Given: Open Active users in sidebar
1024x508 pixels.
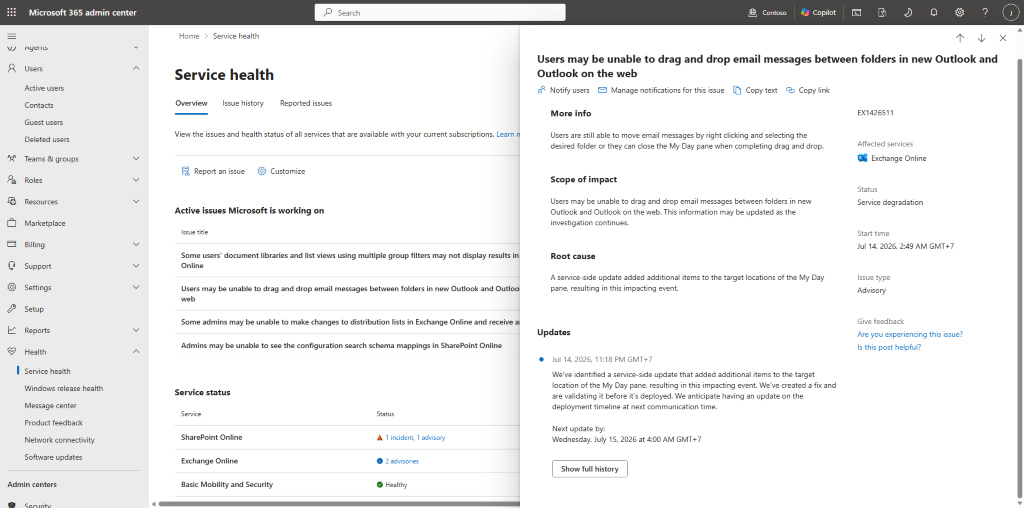Looking at the screenshot, I should [x=44, y=88].
